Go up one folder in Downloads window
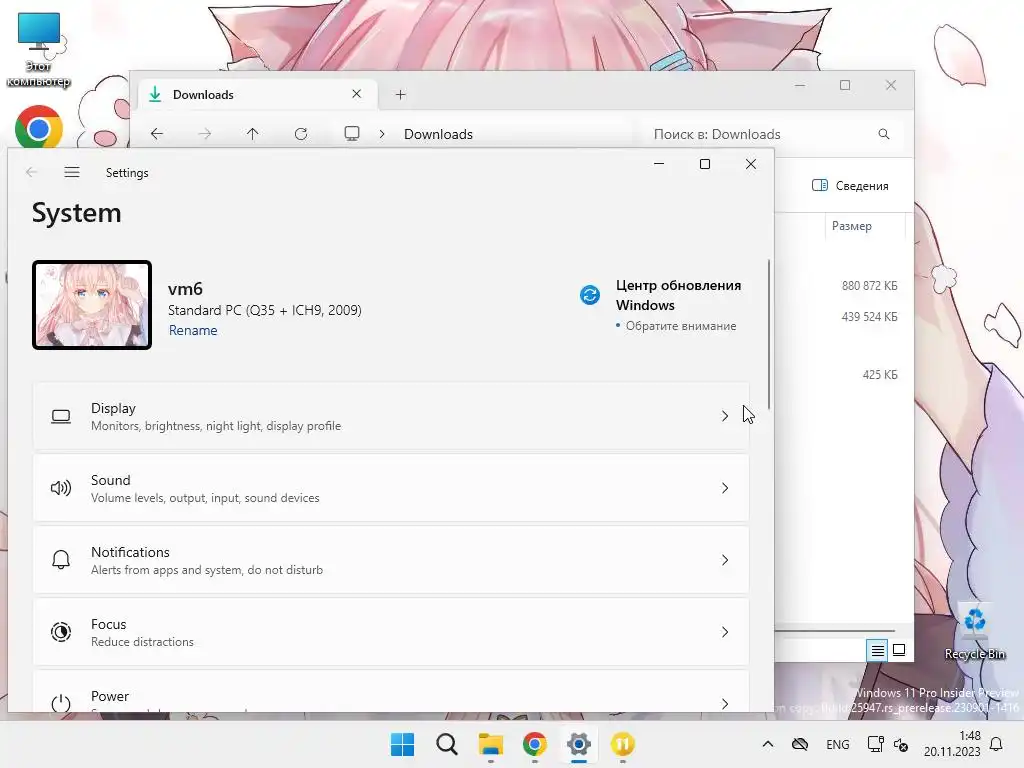The image size is (1024, 768). coord(253,134)
